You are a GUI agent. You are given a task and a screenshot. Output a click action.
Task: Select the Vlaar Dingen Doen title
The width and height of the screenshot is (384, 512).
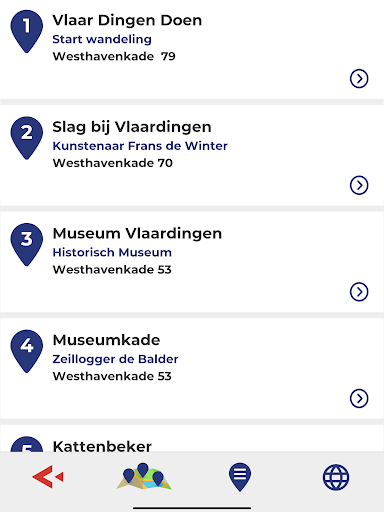127,20
